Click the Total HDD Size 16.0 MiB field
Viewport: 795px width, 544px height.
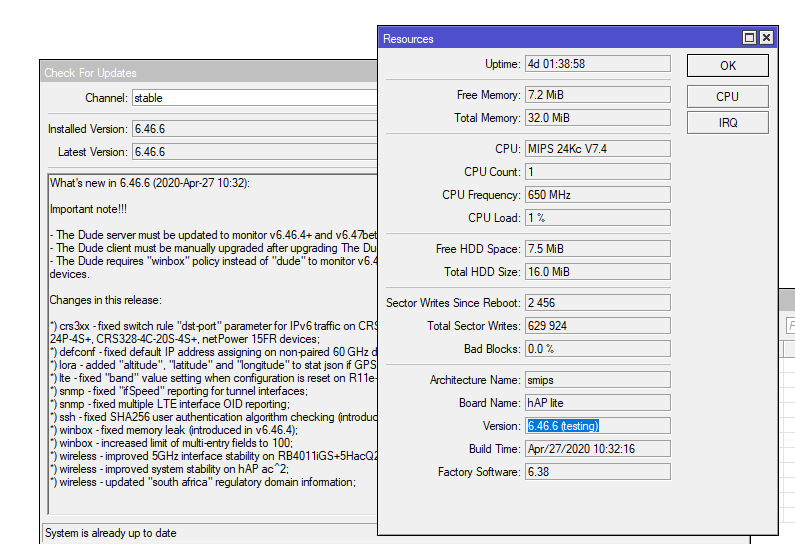point(598,272)
